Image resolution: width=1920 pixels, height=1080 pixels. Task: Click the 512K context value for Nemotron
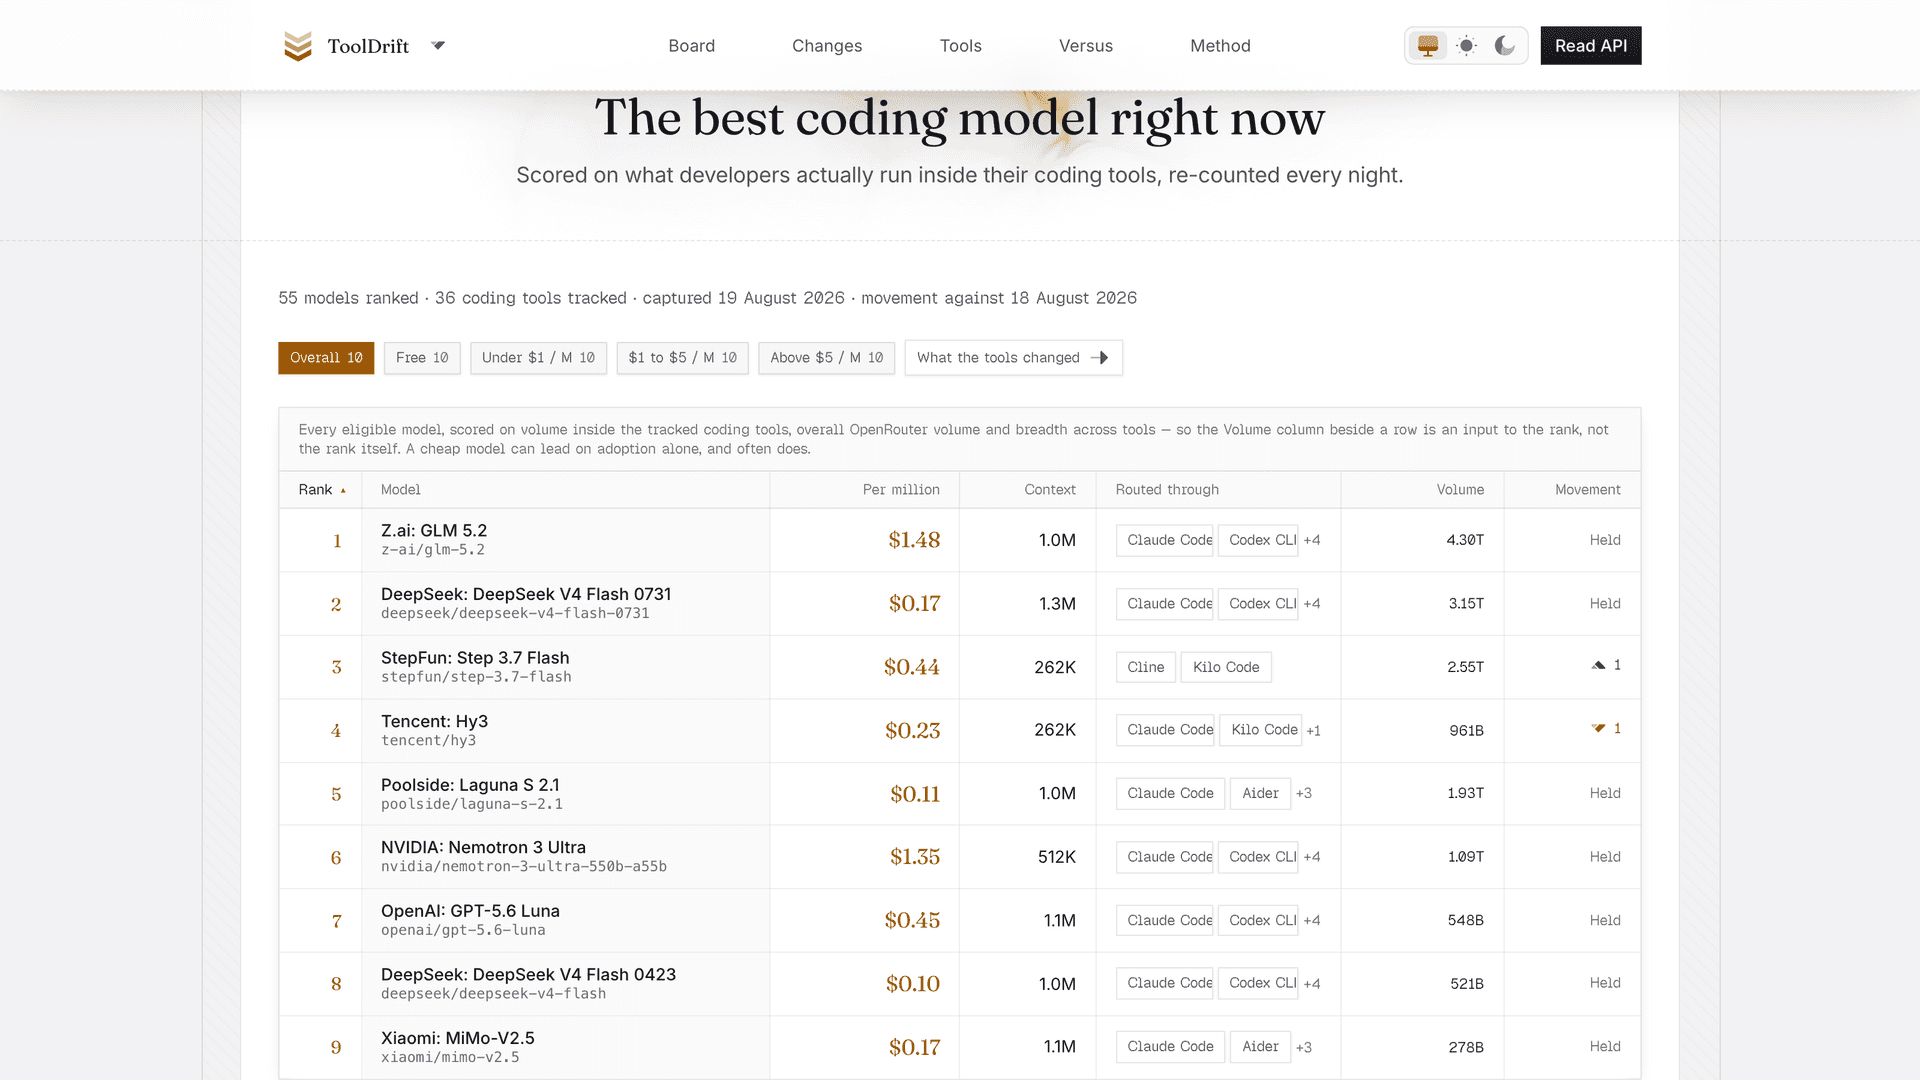pyautogui.click(x=1057, y=857)
